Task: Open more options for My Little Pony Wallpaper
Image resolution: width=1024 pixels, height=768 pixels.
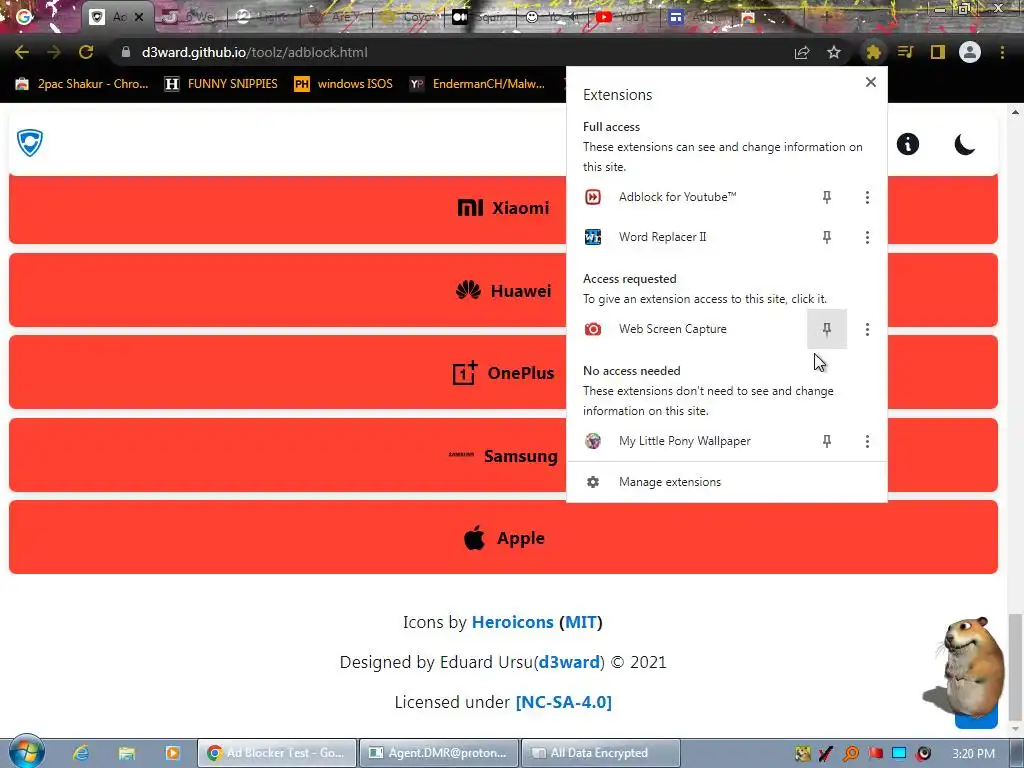Action: tap(867, 441)
